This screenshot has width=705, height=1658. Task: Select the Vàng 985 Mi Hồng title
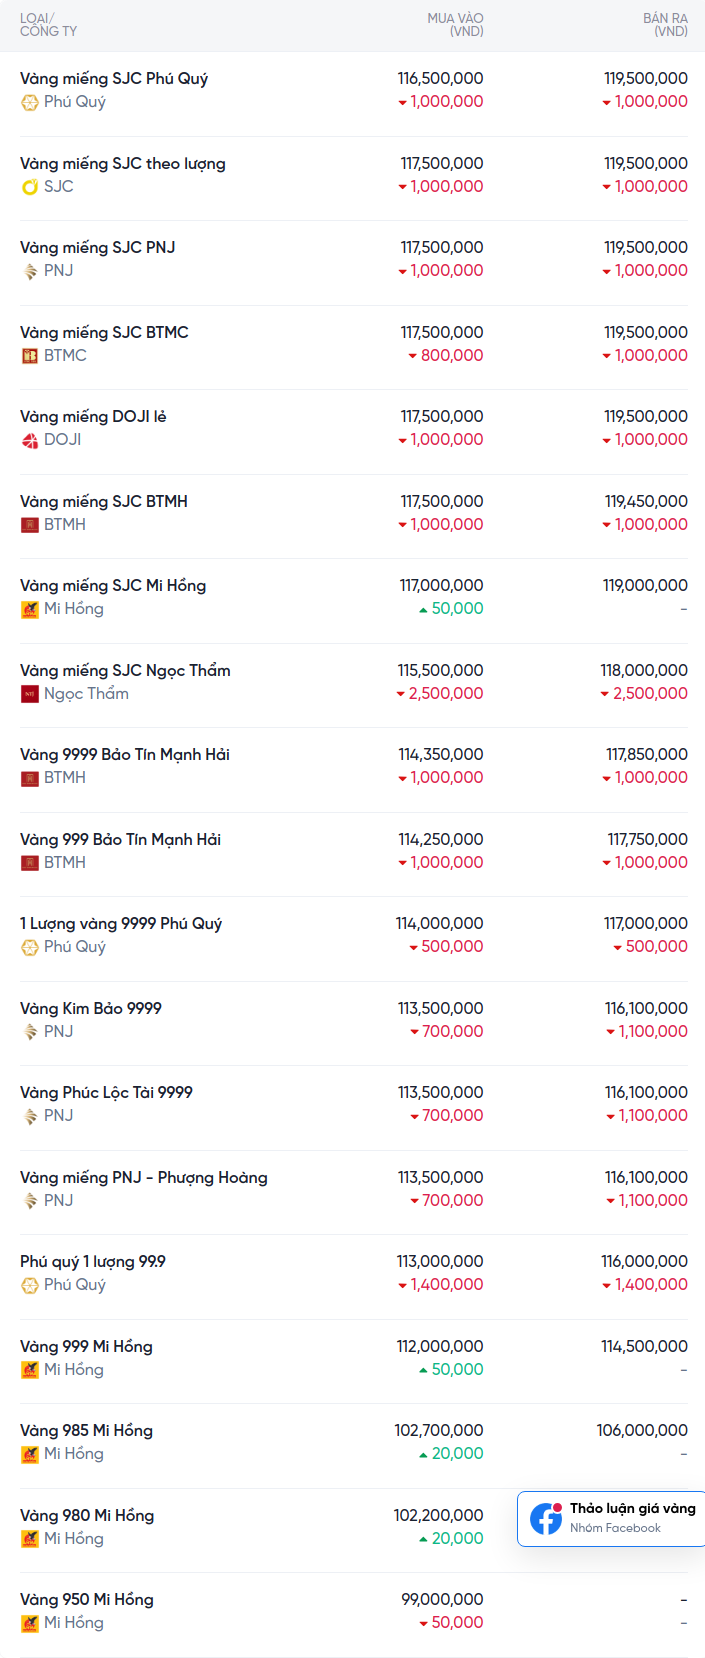86,1431
